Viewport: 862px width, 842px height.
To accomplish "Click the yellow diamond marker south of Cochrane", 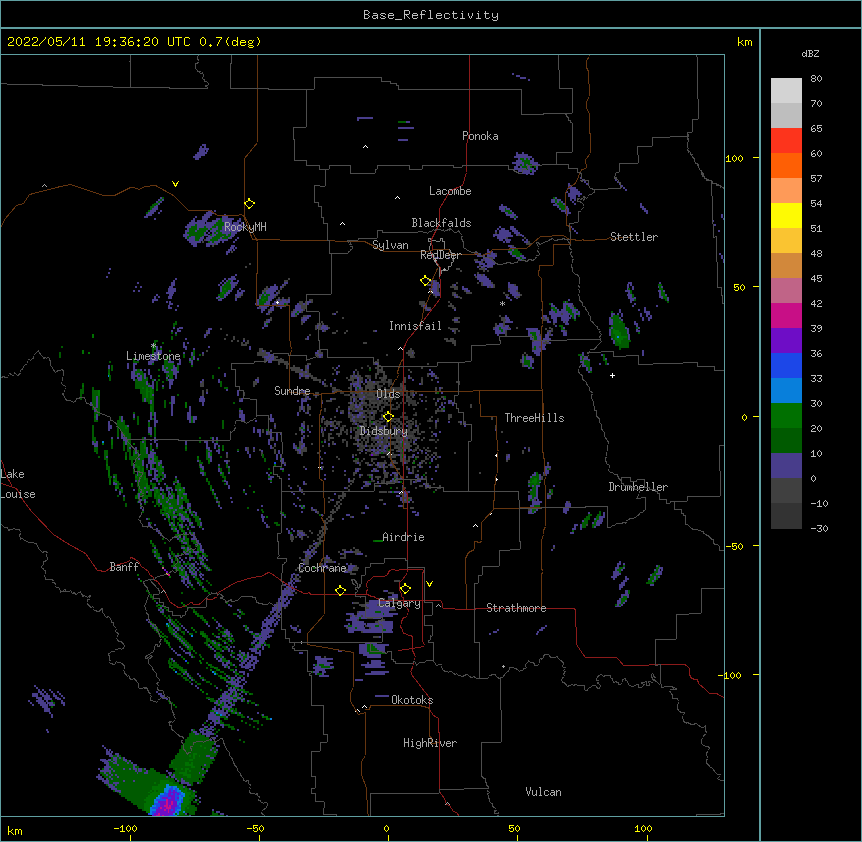I will click(340, 590).
